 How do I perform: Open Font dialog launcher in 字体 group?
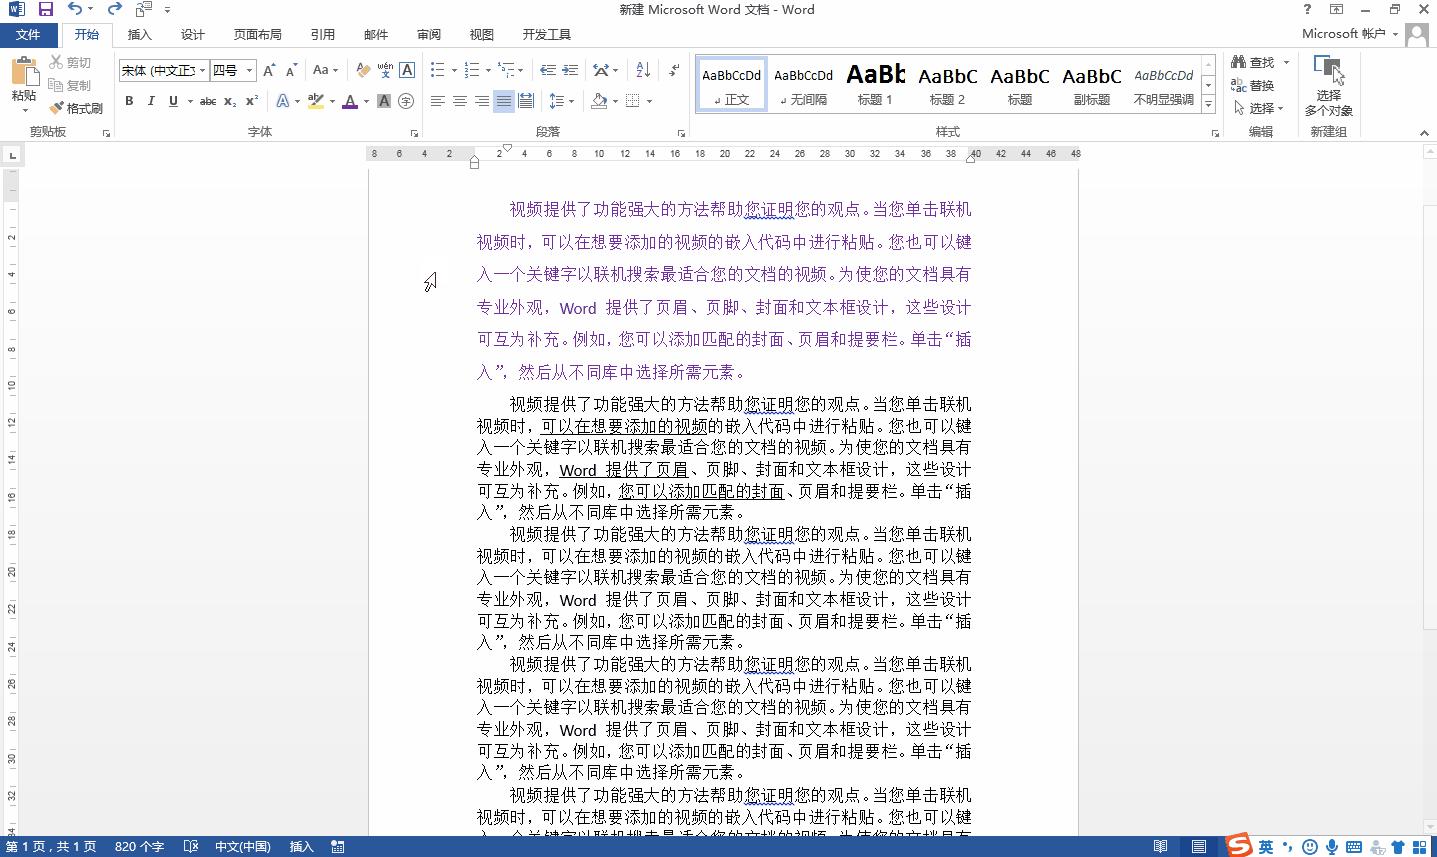tap(414, 133)
